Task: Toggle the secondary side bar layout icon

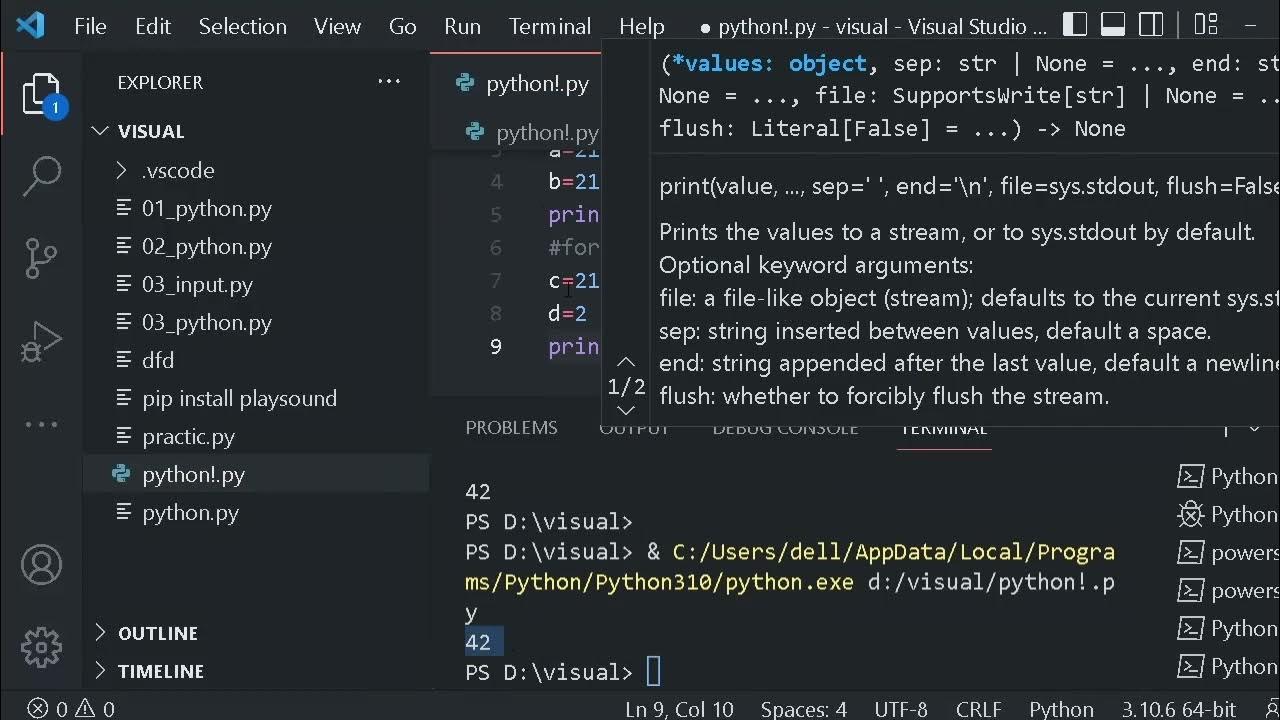Action: pyautogui.click(x=1151, y=25)
